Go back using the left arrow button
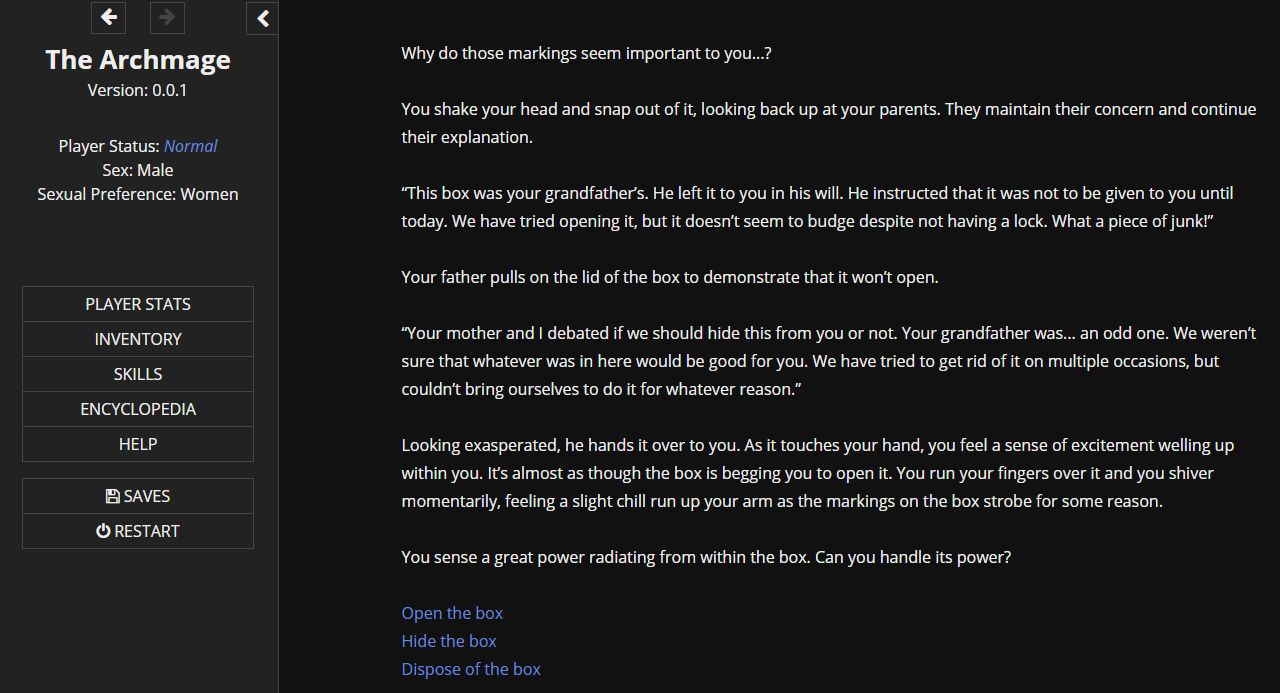This screenshot has width=1280, height=693. point(109,17)
